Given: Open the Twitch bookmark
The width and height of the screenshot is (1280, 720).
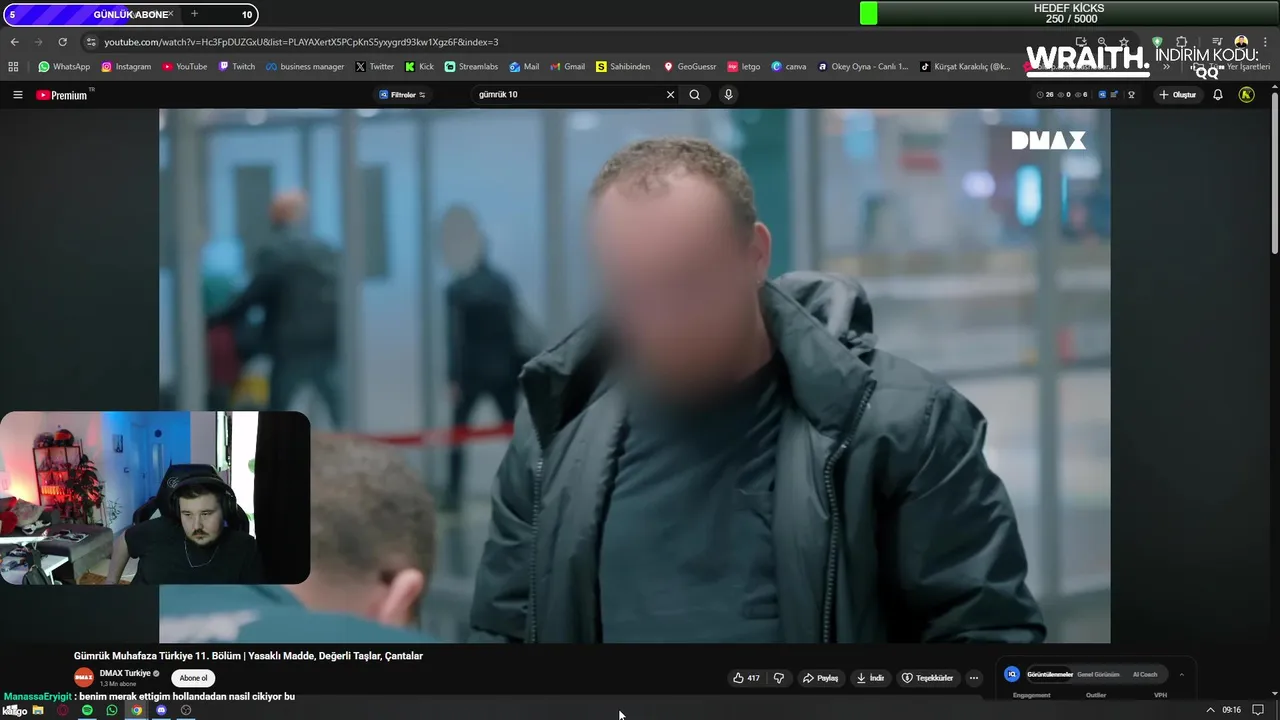Looking at the screenshot, I should point(237,67).
